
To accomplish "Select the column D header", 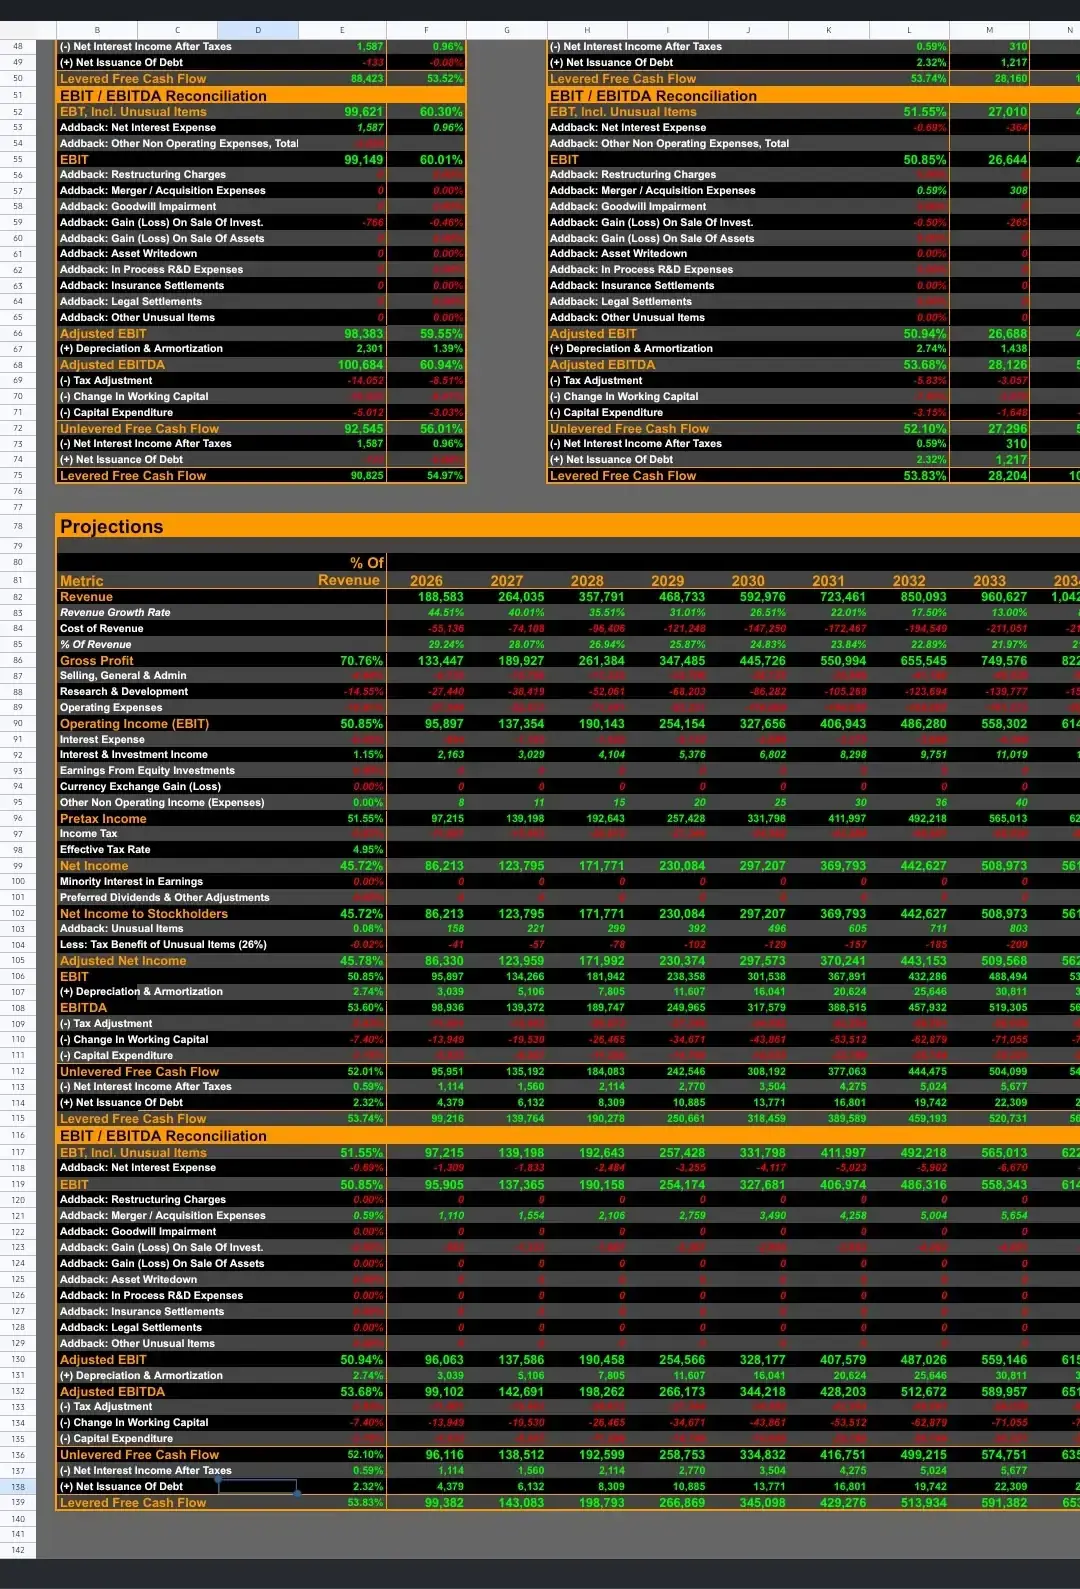I will [x=257, y=30].
